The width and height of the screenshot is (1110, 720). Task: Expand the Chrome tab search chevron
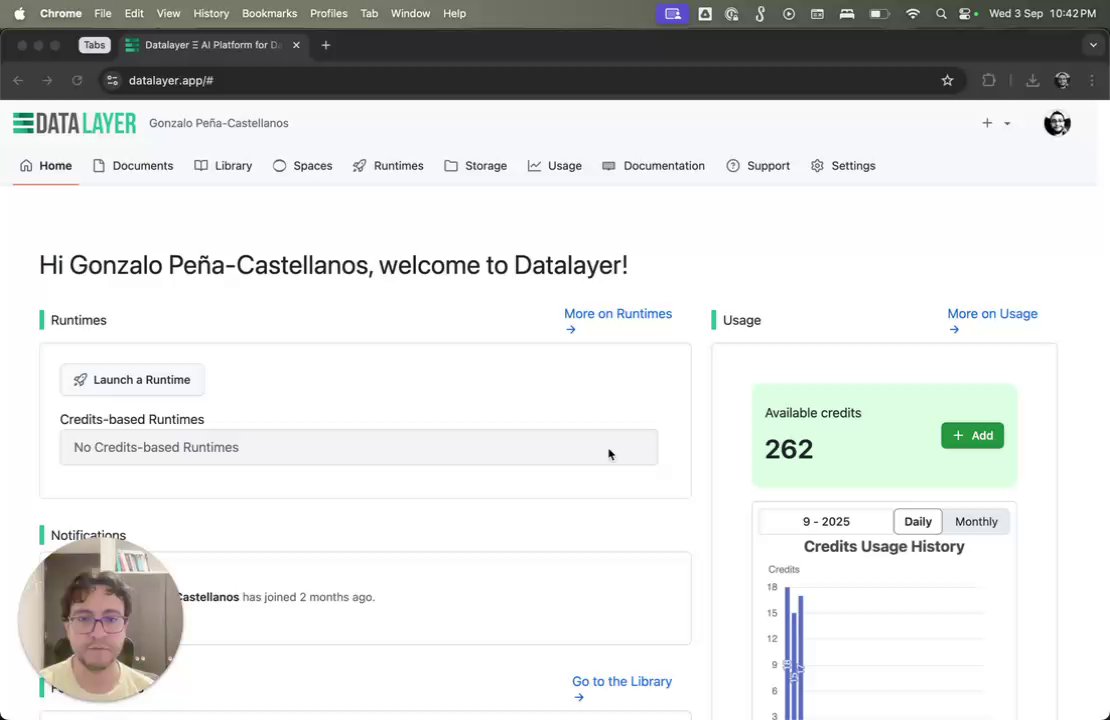(1093, 45)
